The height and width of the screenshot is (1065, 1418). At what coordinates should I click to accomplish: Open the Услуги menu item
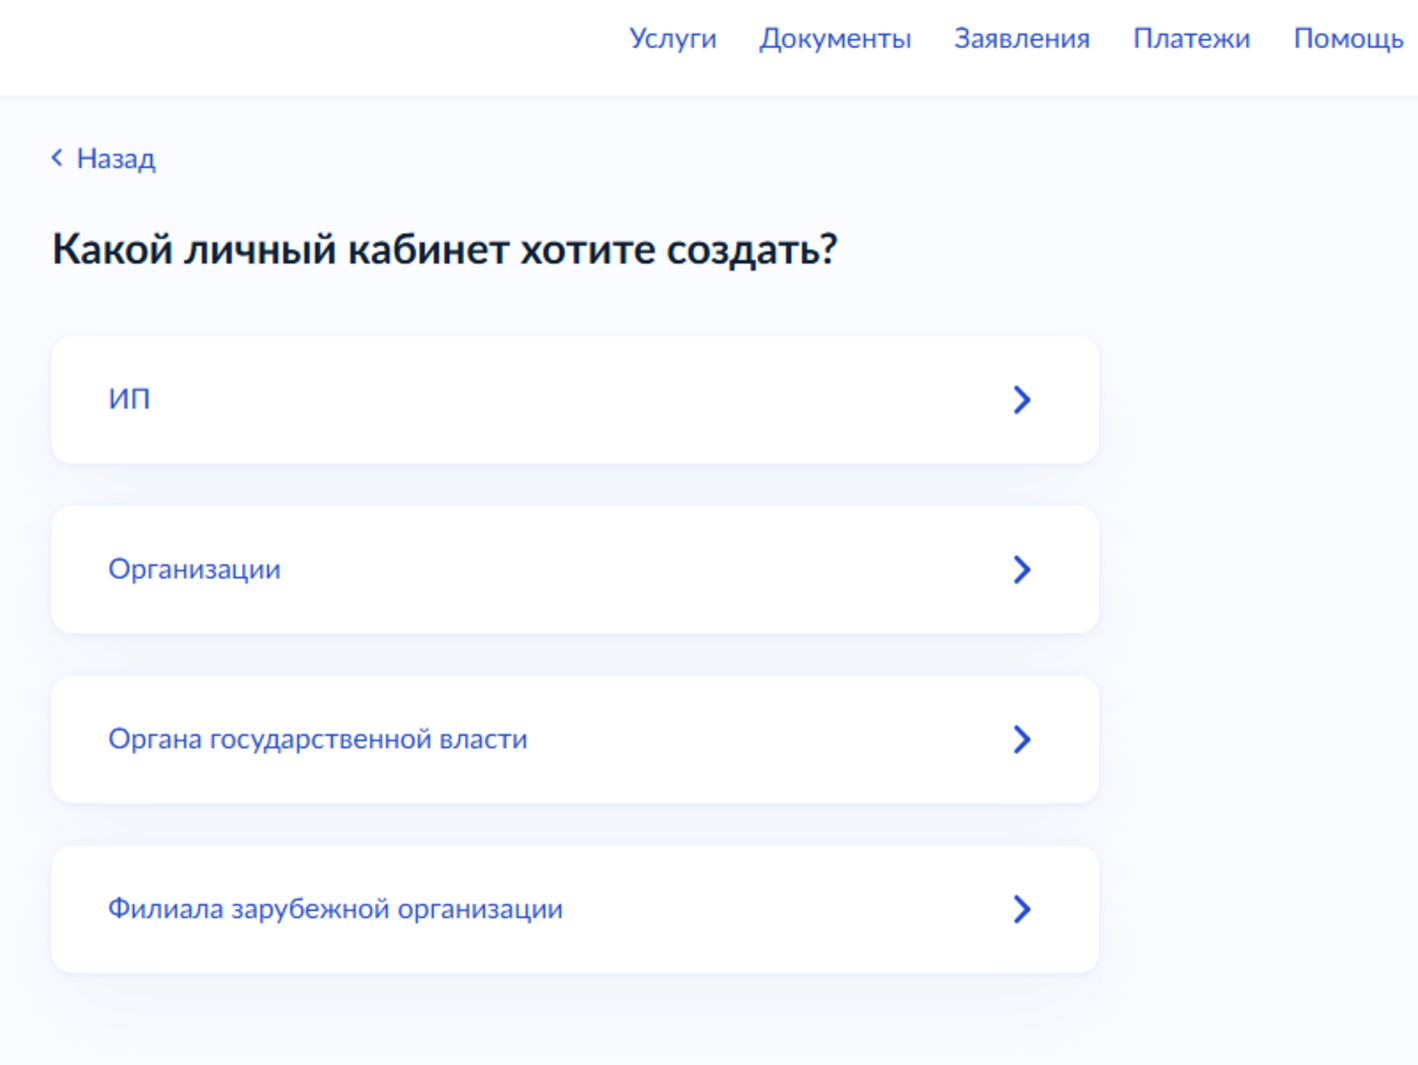(x=672, y=39)
